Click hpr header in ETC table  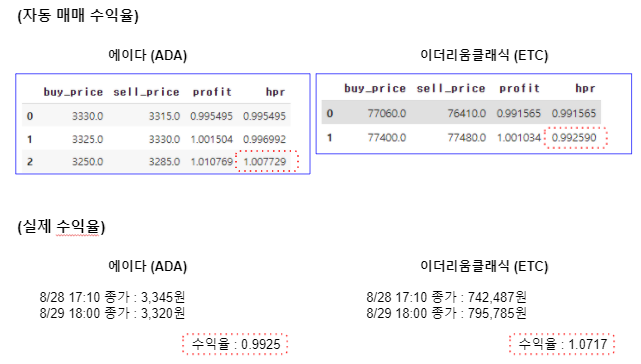pos(585,88)
